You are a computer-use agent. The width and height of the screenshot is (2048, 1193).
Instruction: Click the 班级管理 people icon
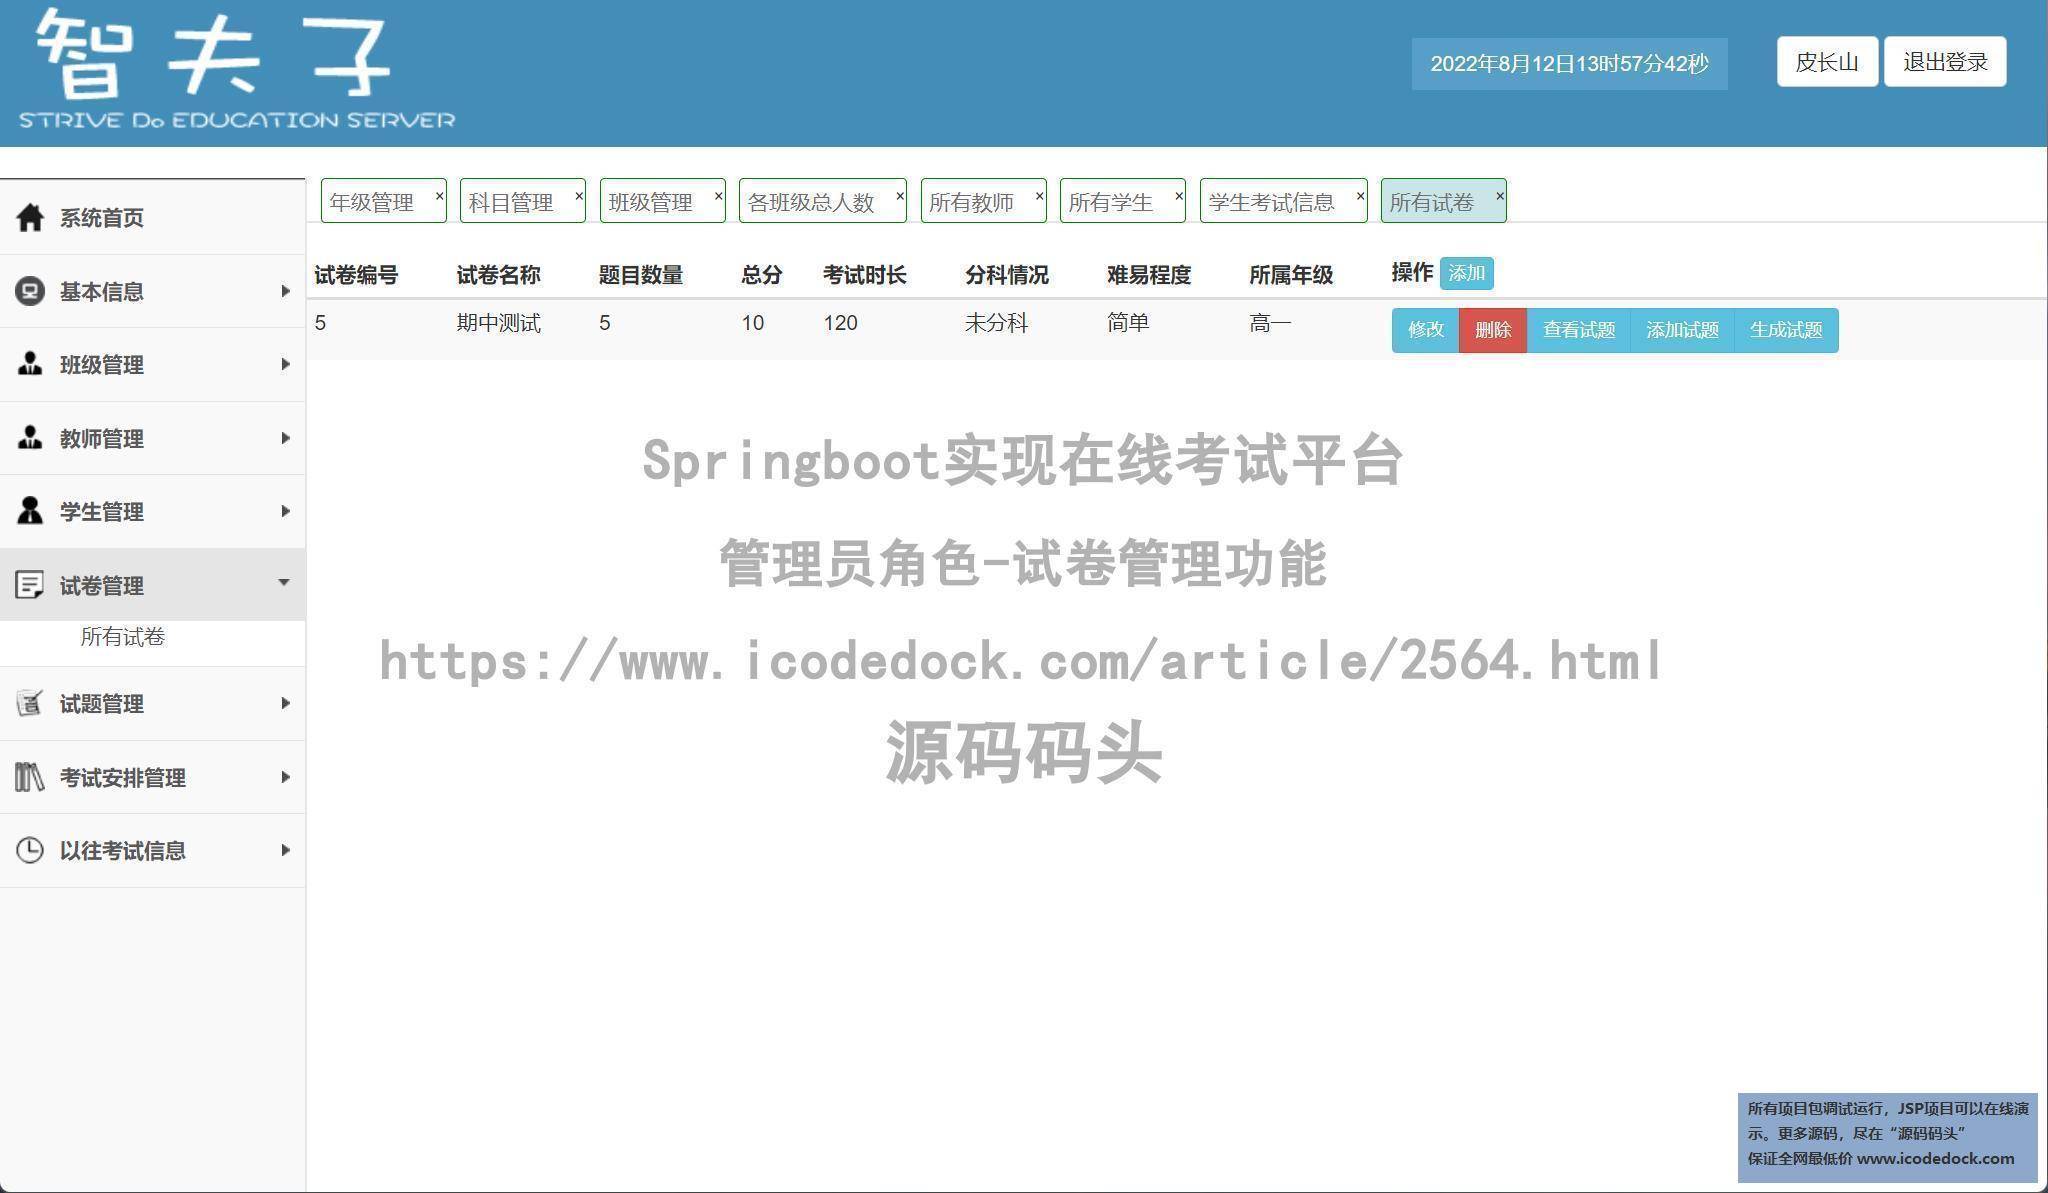[x=30, y=364]
